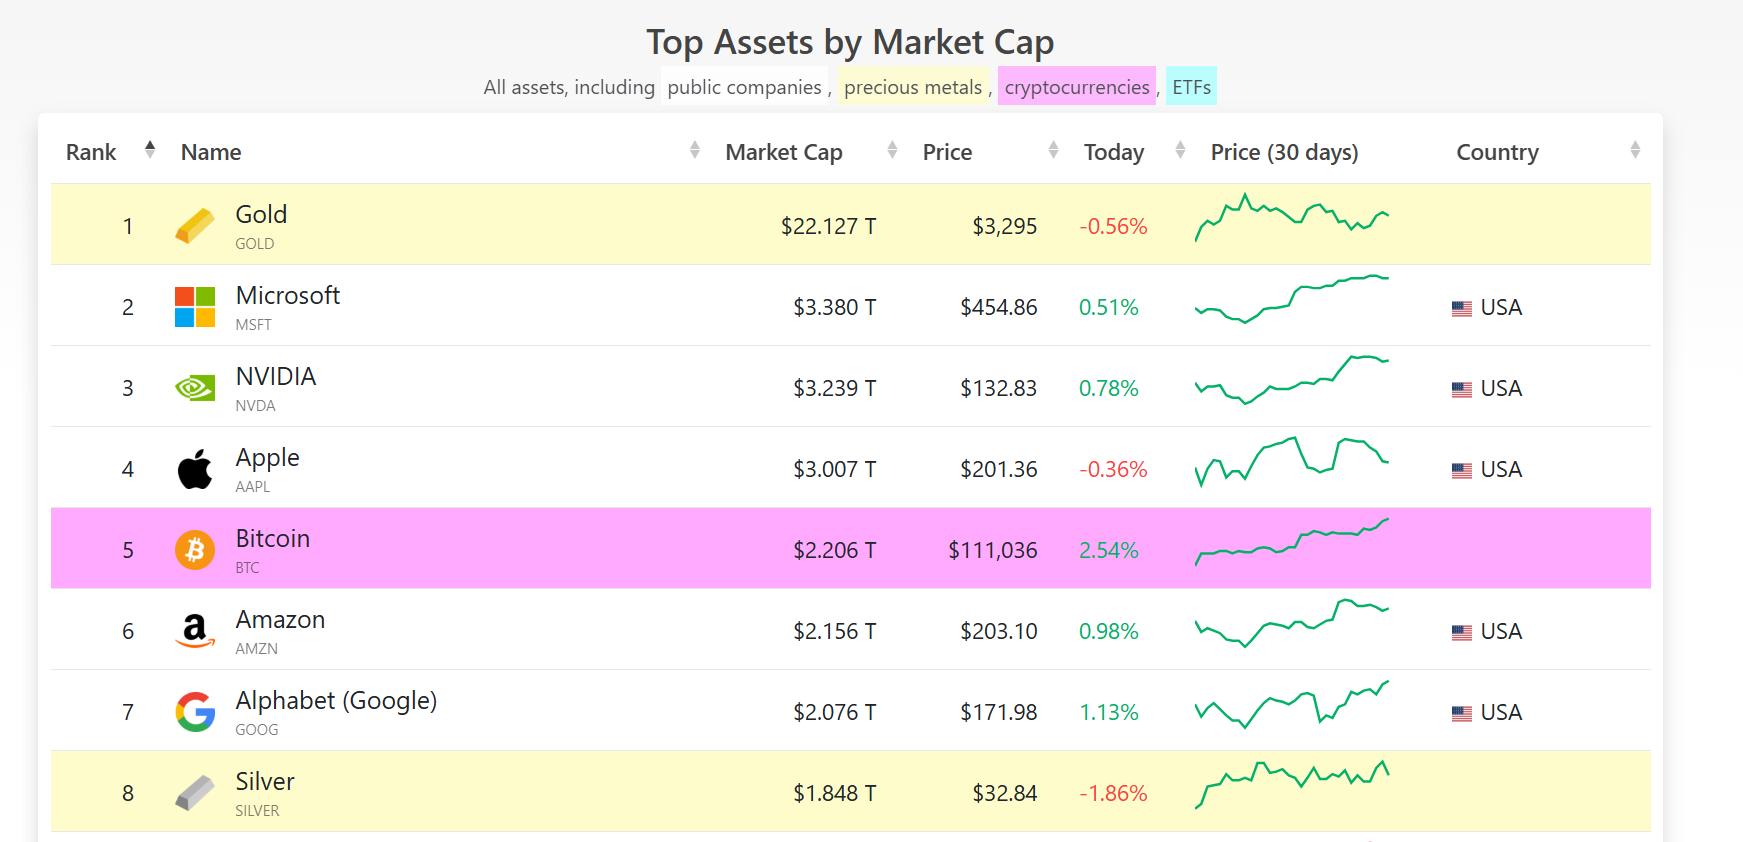This screenshot has height=842, width=1743.
Task: Click the GOOG ticker symbol
Action: [256, 730]
